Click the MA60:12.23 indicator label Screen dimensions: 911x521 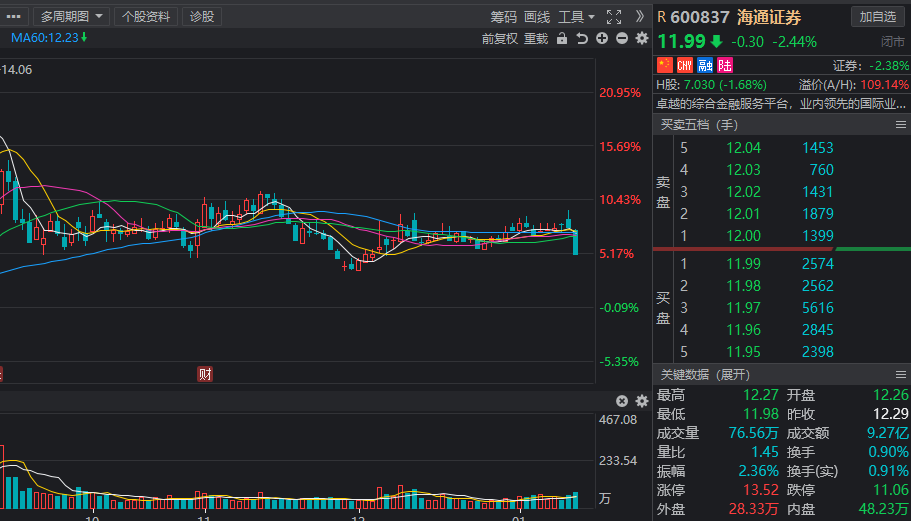tap(49, 38)
